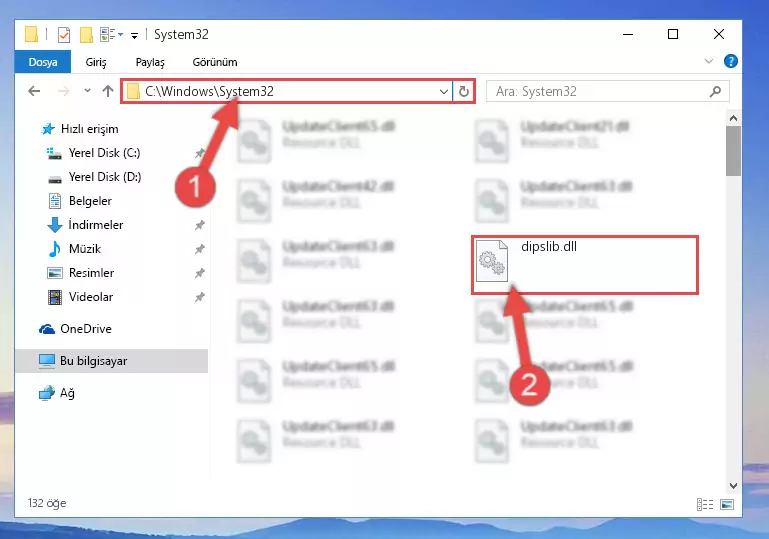769x539 pixels.
Task: Go back with the left arrow
Action: tap(34, 91)
